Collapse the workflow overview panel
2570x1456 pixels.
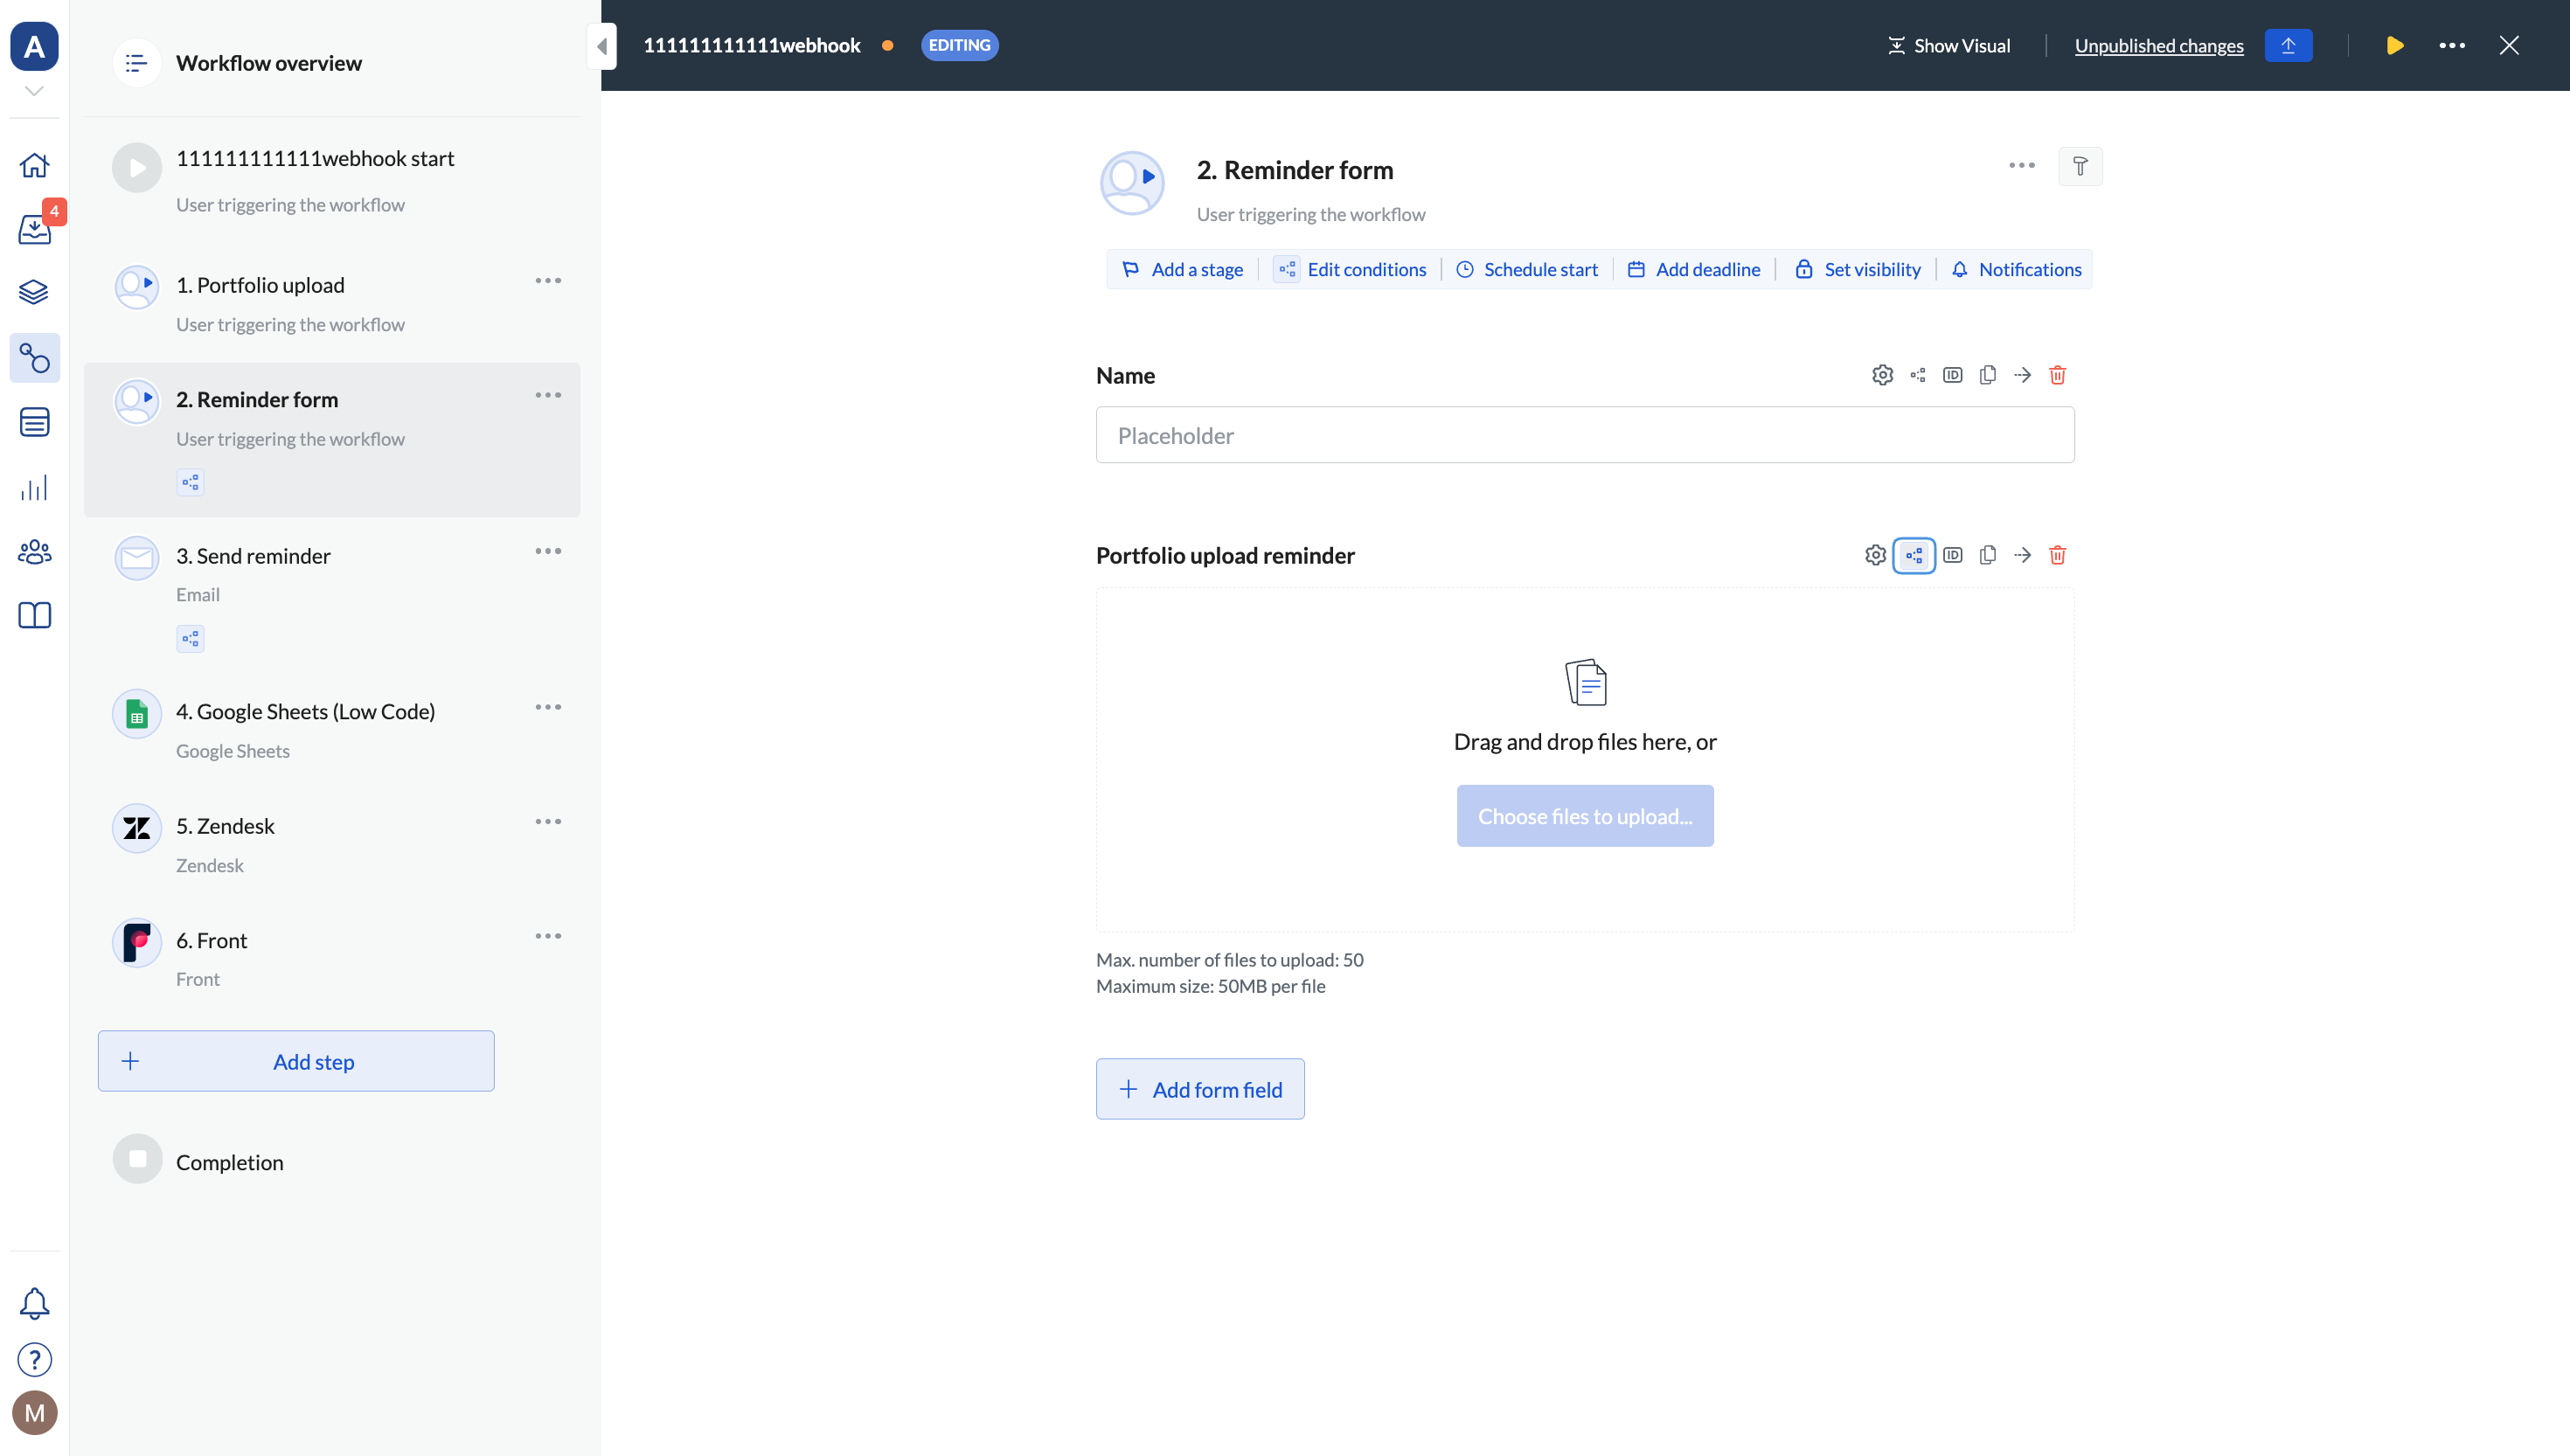point(602,46)
